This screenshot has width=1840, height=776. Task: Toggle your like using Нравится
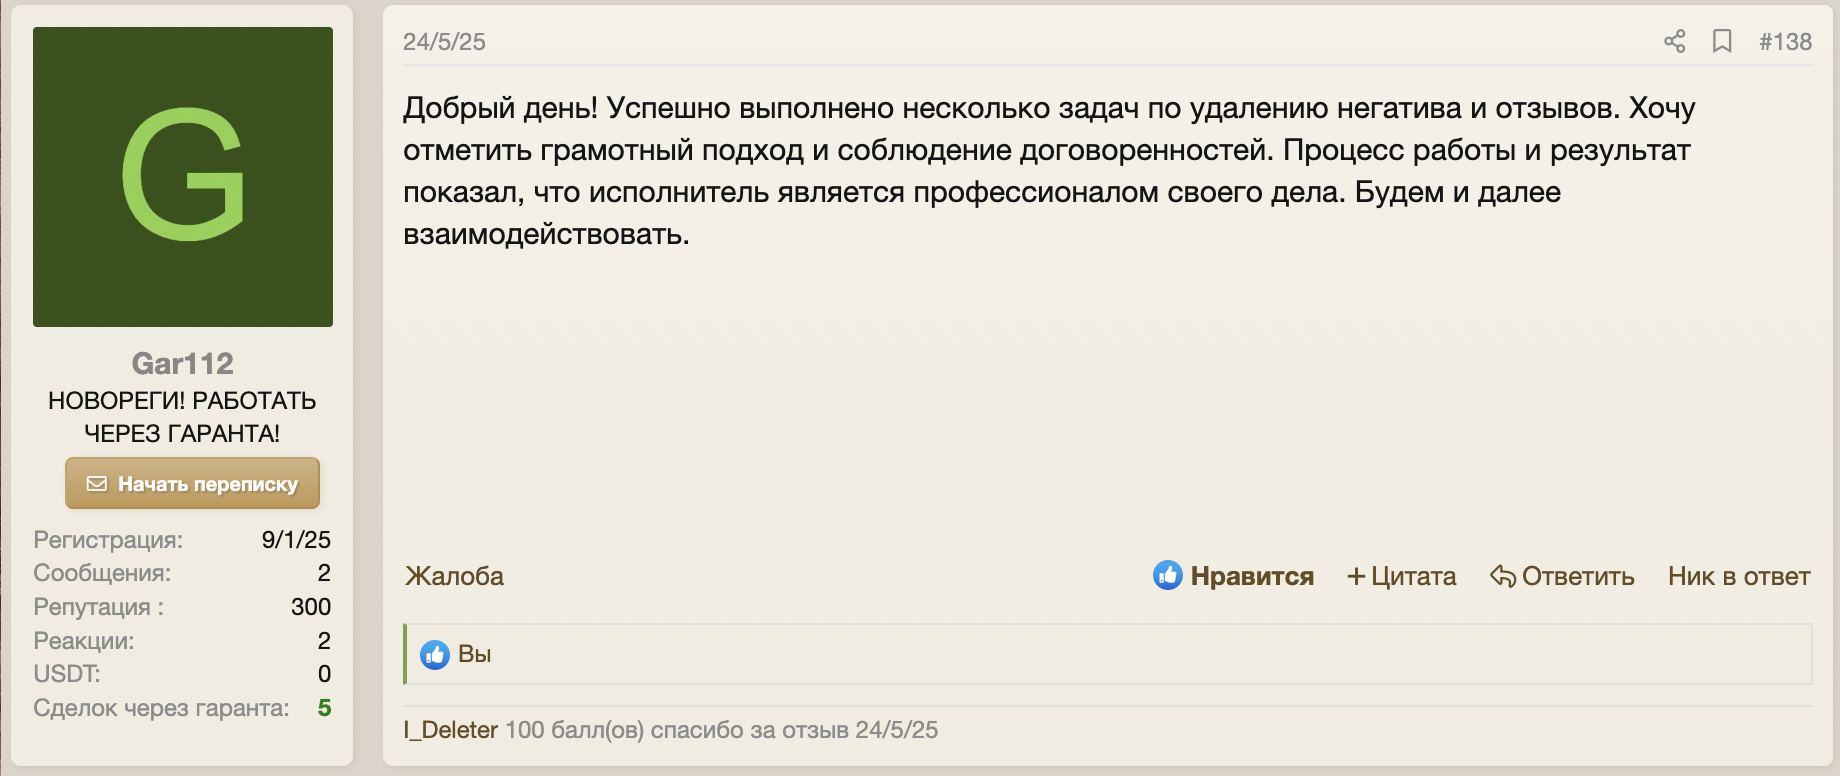pyautogui.click(x=1253, y=576)
